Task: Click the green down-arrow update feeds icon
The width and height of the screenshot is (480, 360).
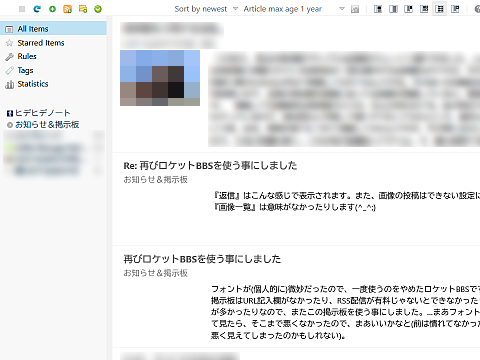Action: 52,9
